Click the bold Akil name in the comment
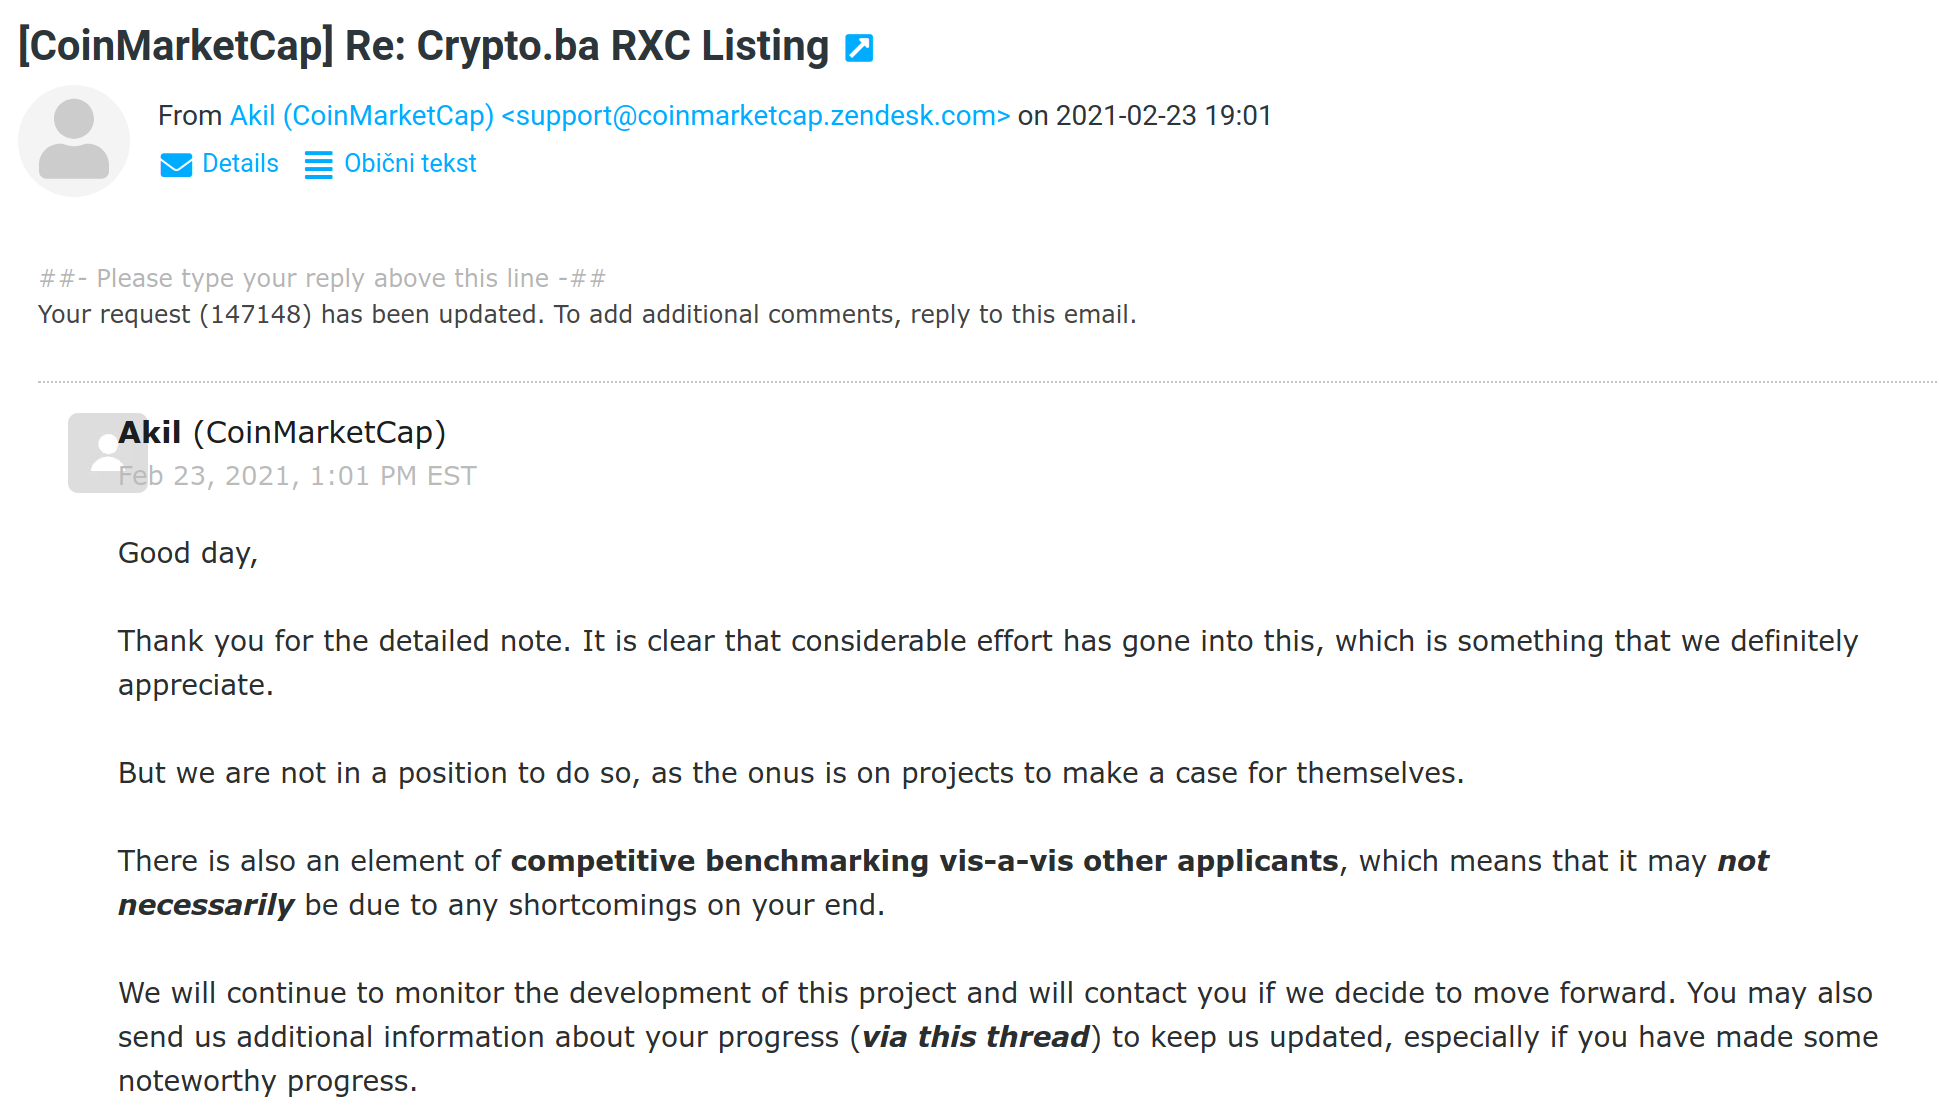1939x1114 pixels. coord(150,432)
